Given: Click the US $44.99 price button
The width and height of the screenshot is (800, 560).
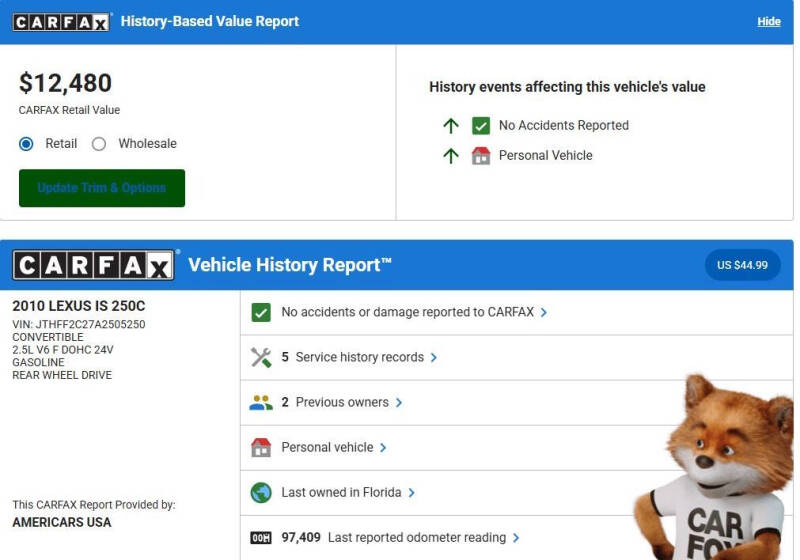Looking at the screenshot, I should click(x=742, y=265).
